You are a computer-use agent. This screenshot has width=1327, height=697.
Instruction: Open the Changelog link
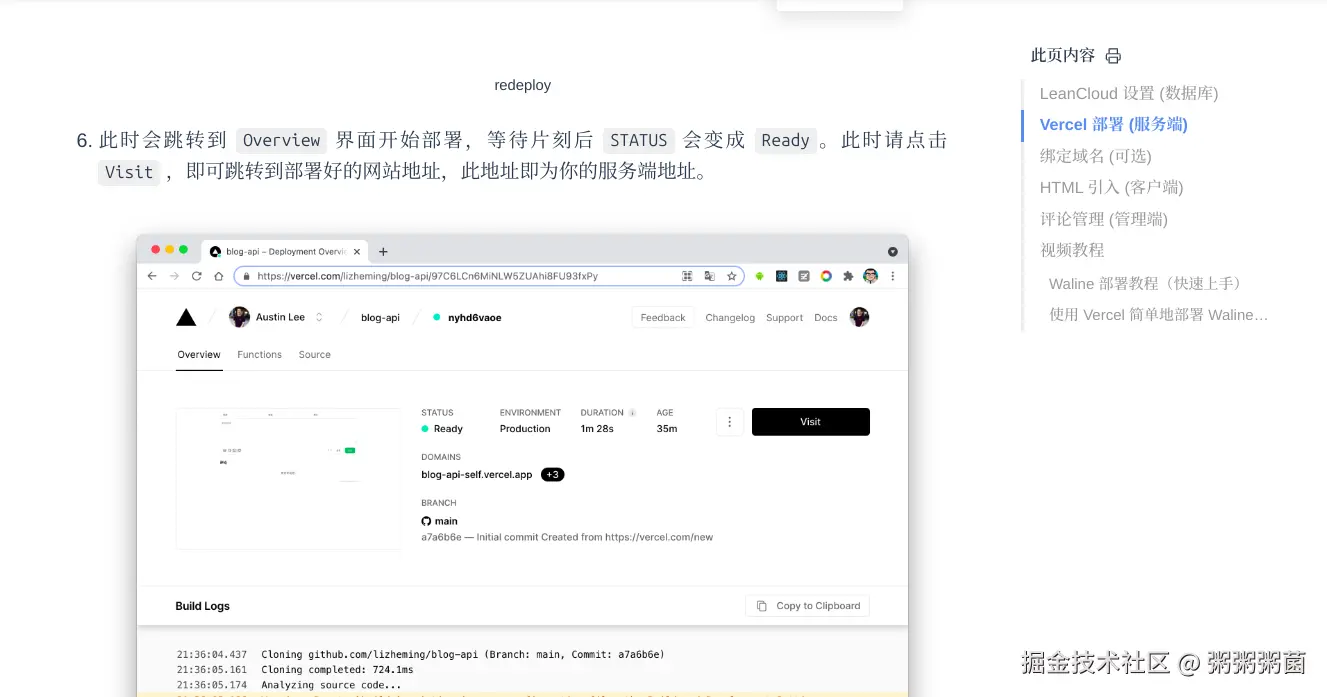[730, 318]
